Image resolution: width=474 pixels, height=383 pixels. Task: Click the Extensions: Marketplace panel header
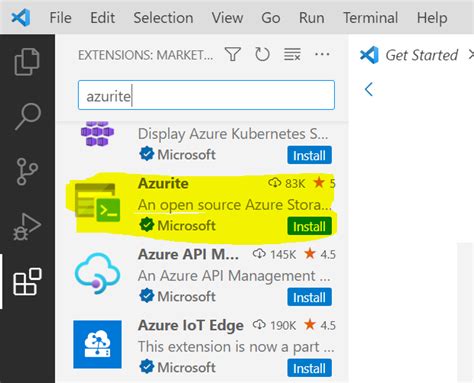[145, 55]
